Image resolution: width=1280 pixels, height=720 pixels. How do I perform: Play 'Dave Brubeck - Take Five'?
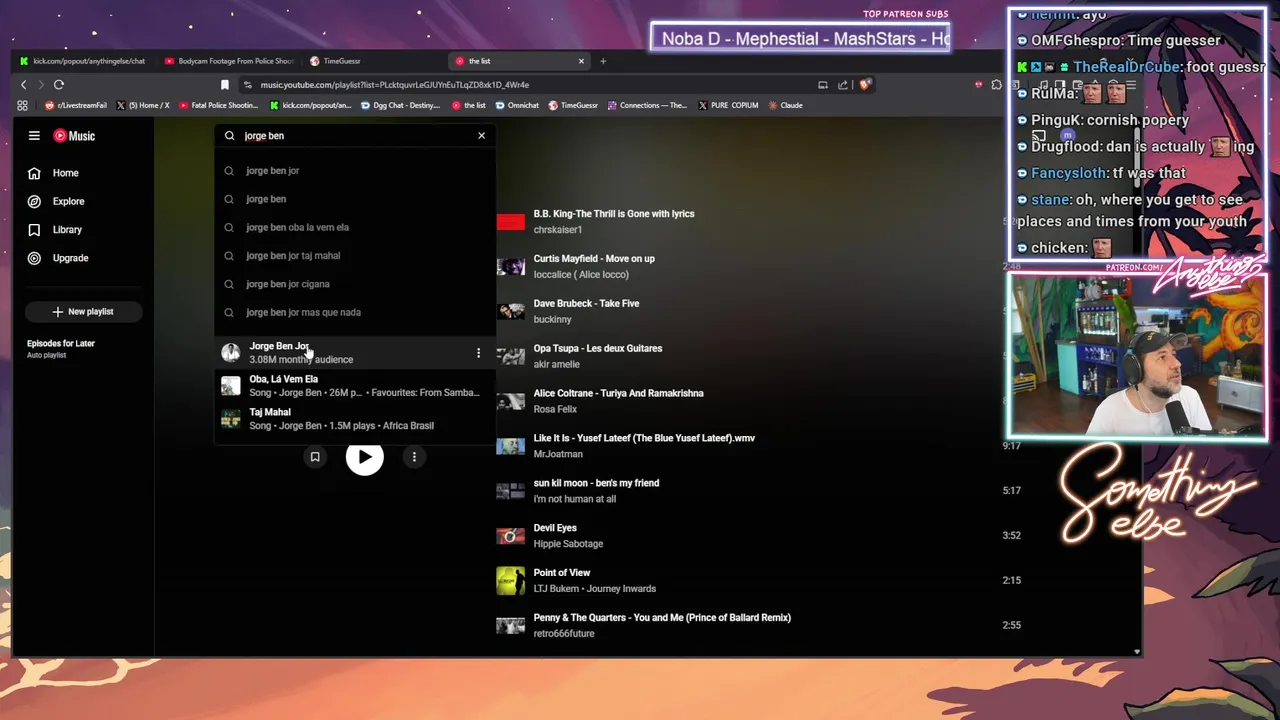(586, 304)
